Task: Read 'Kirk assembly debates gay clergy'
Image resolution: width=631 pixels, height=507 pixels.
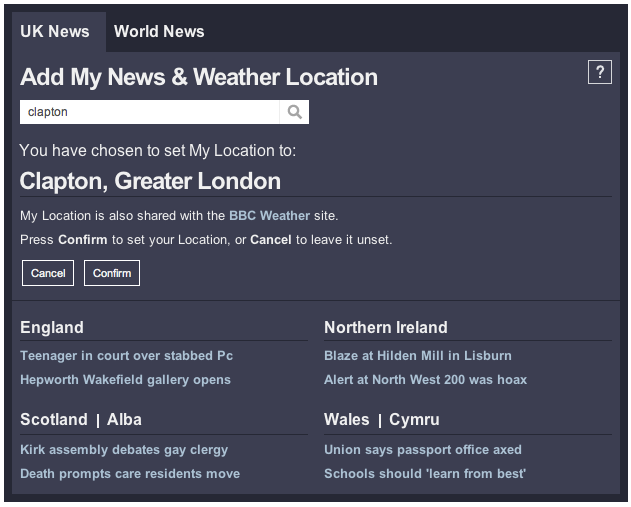Action: pyautogui.click(x=124, y=450)
